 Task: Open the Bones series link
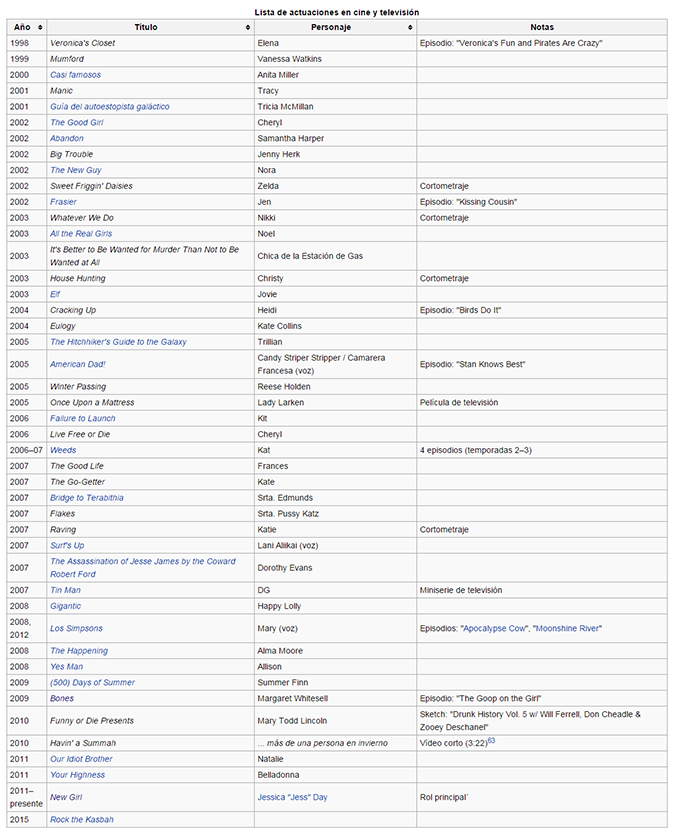(x=62, y=699)
